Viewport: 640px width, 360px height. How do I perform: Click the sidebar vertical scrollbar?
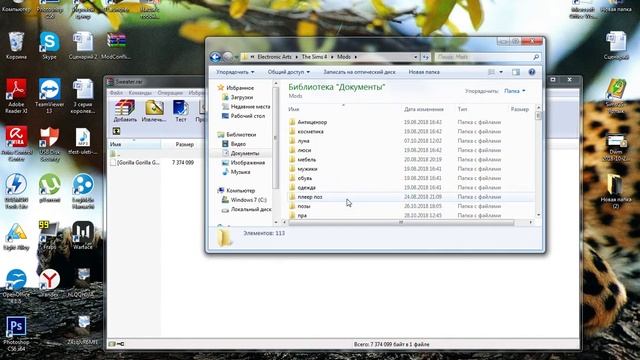click(x=276, y=139)
